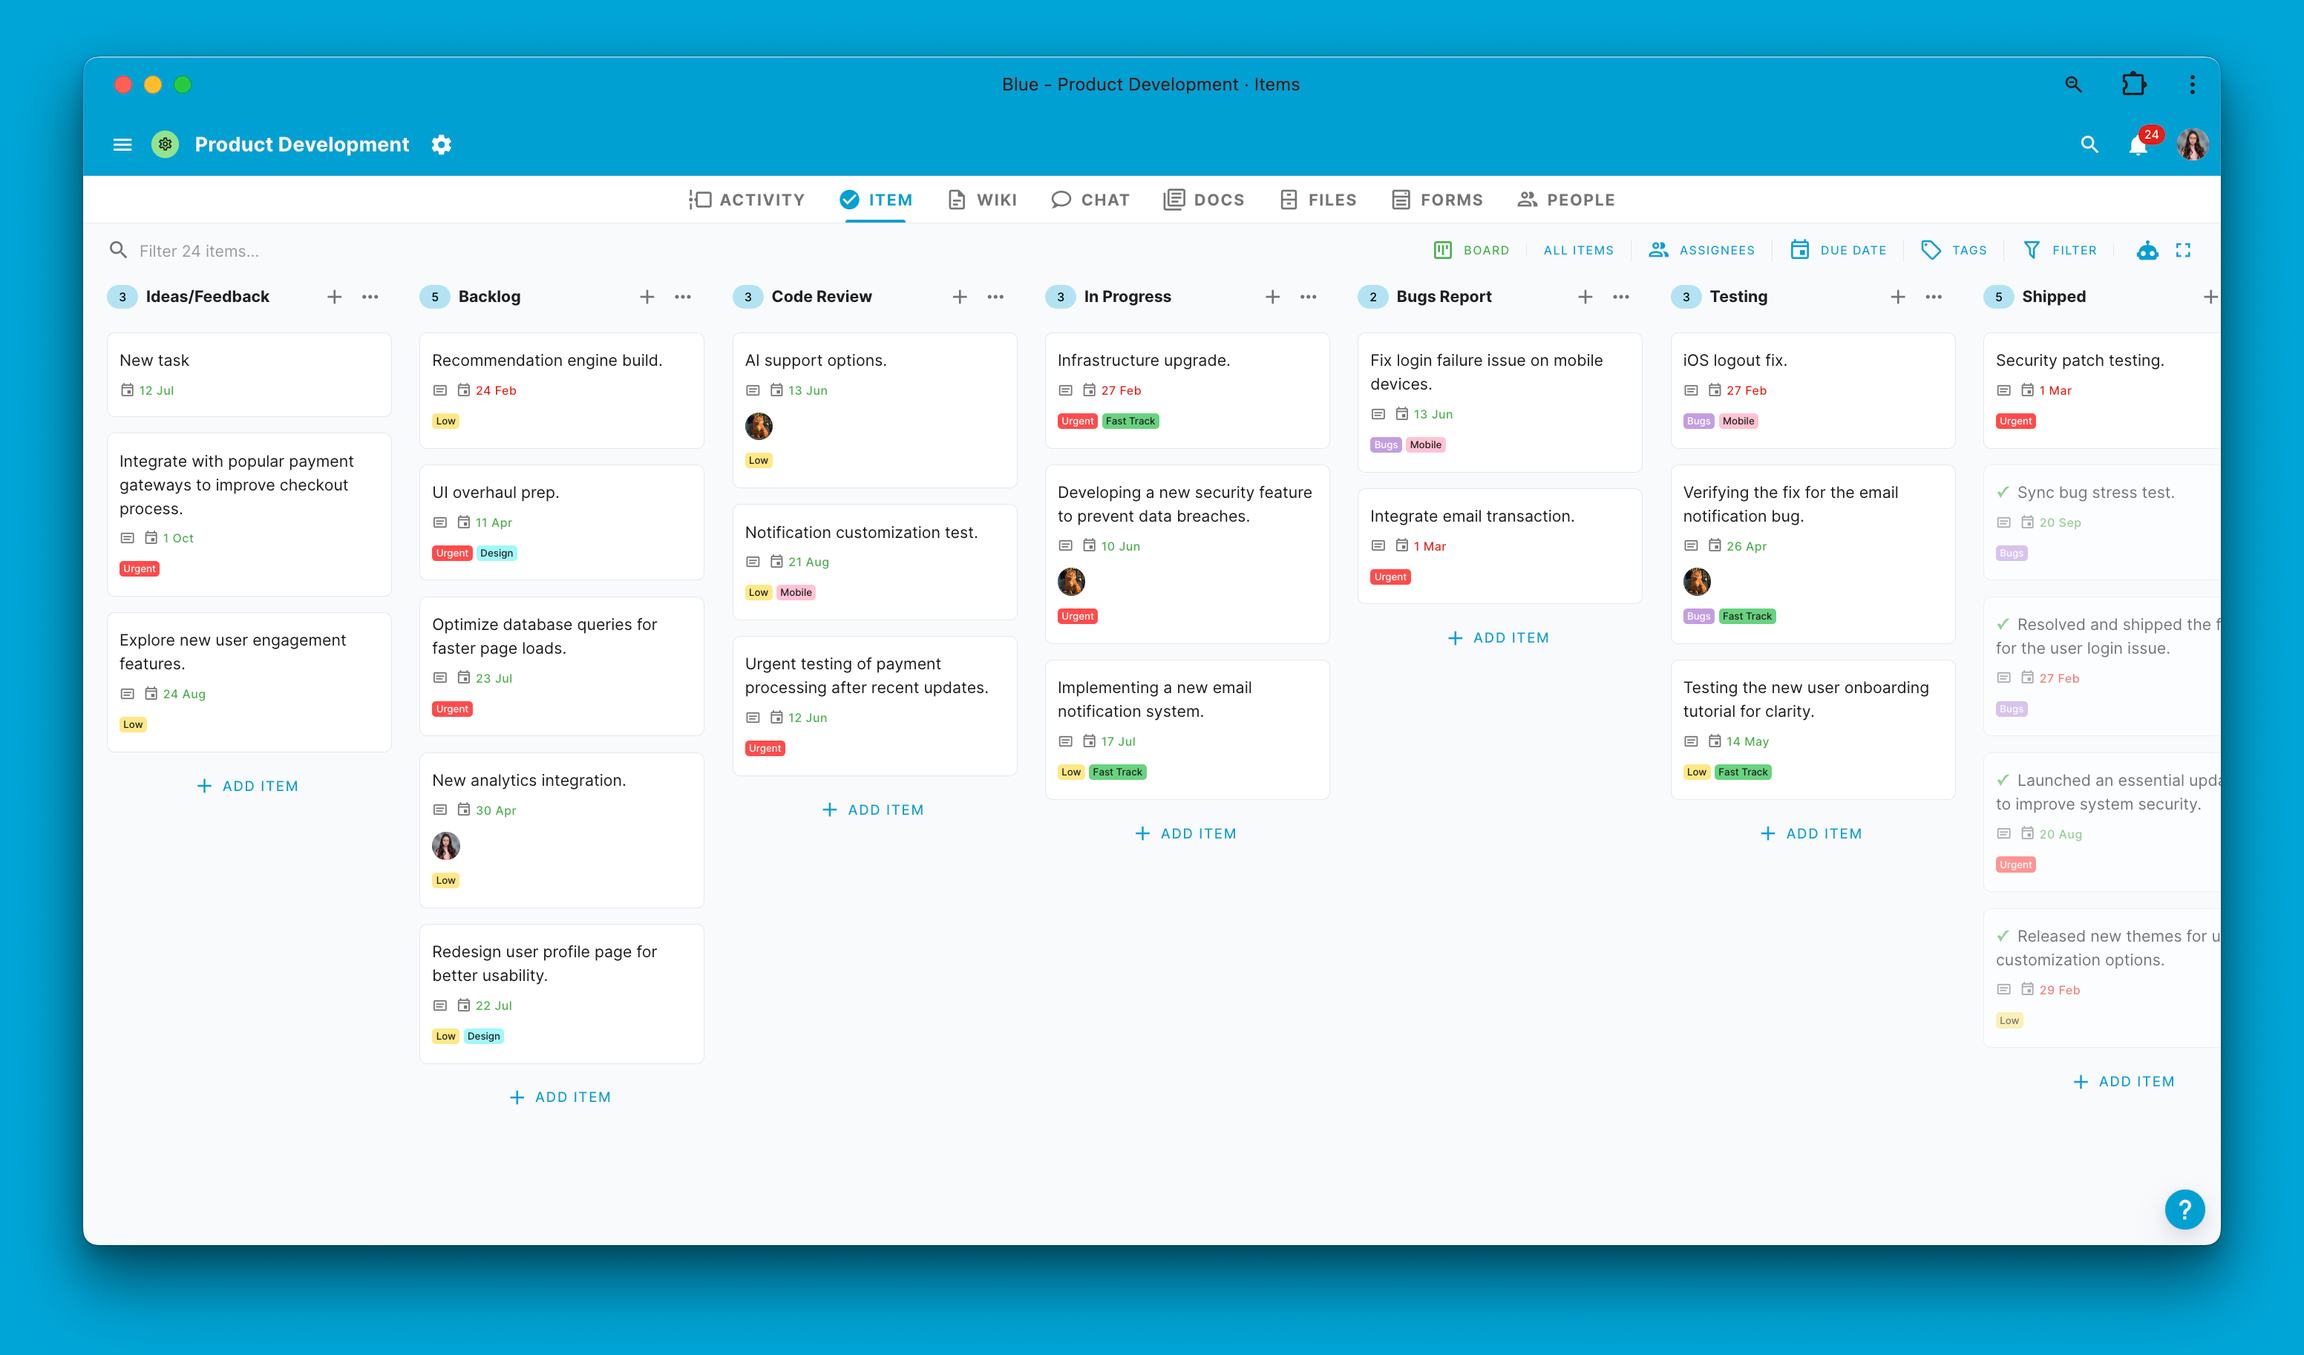The image size is (2304, 1355).
Task: Add new item plus in Backlog header
Action: [647, 297]
